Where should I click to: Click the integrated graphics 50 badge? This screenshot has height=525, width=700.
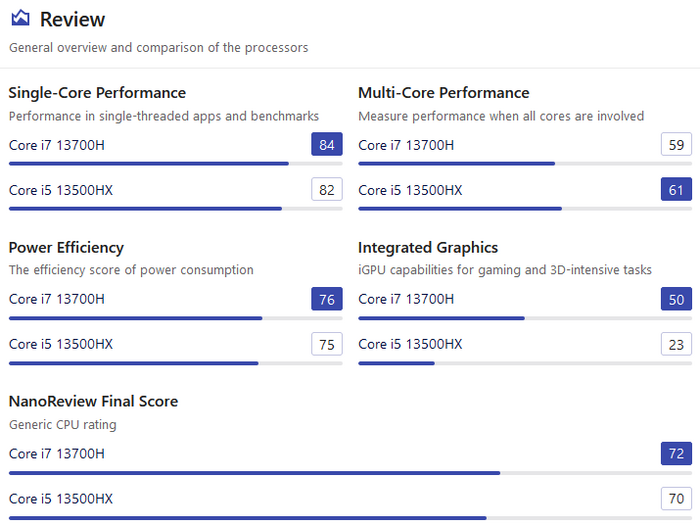(676, 299)
